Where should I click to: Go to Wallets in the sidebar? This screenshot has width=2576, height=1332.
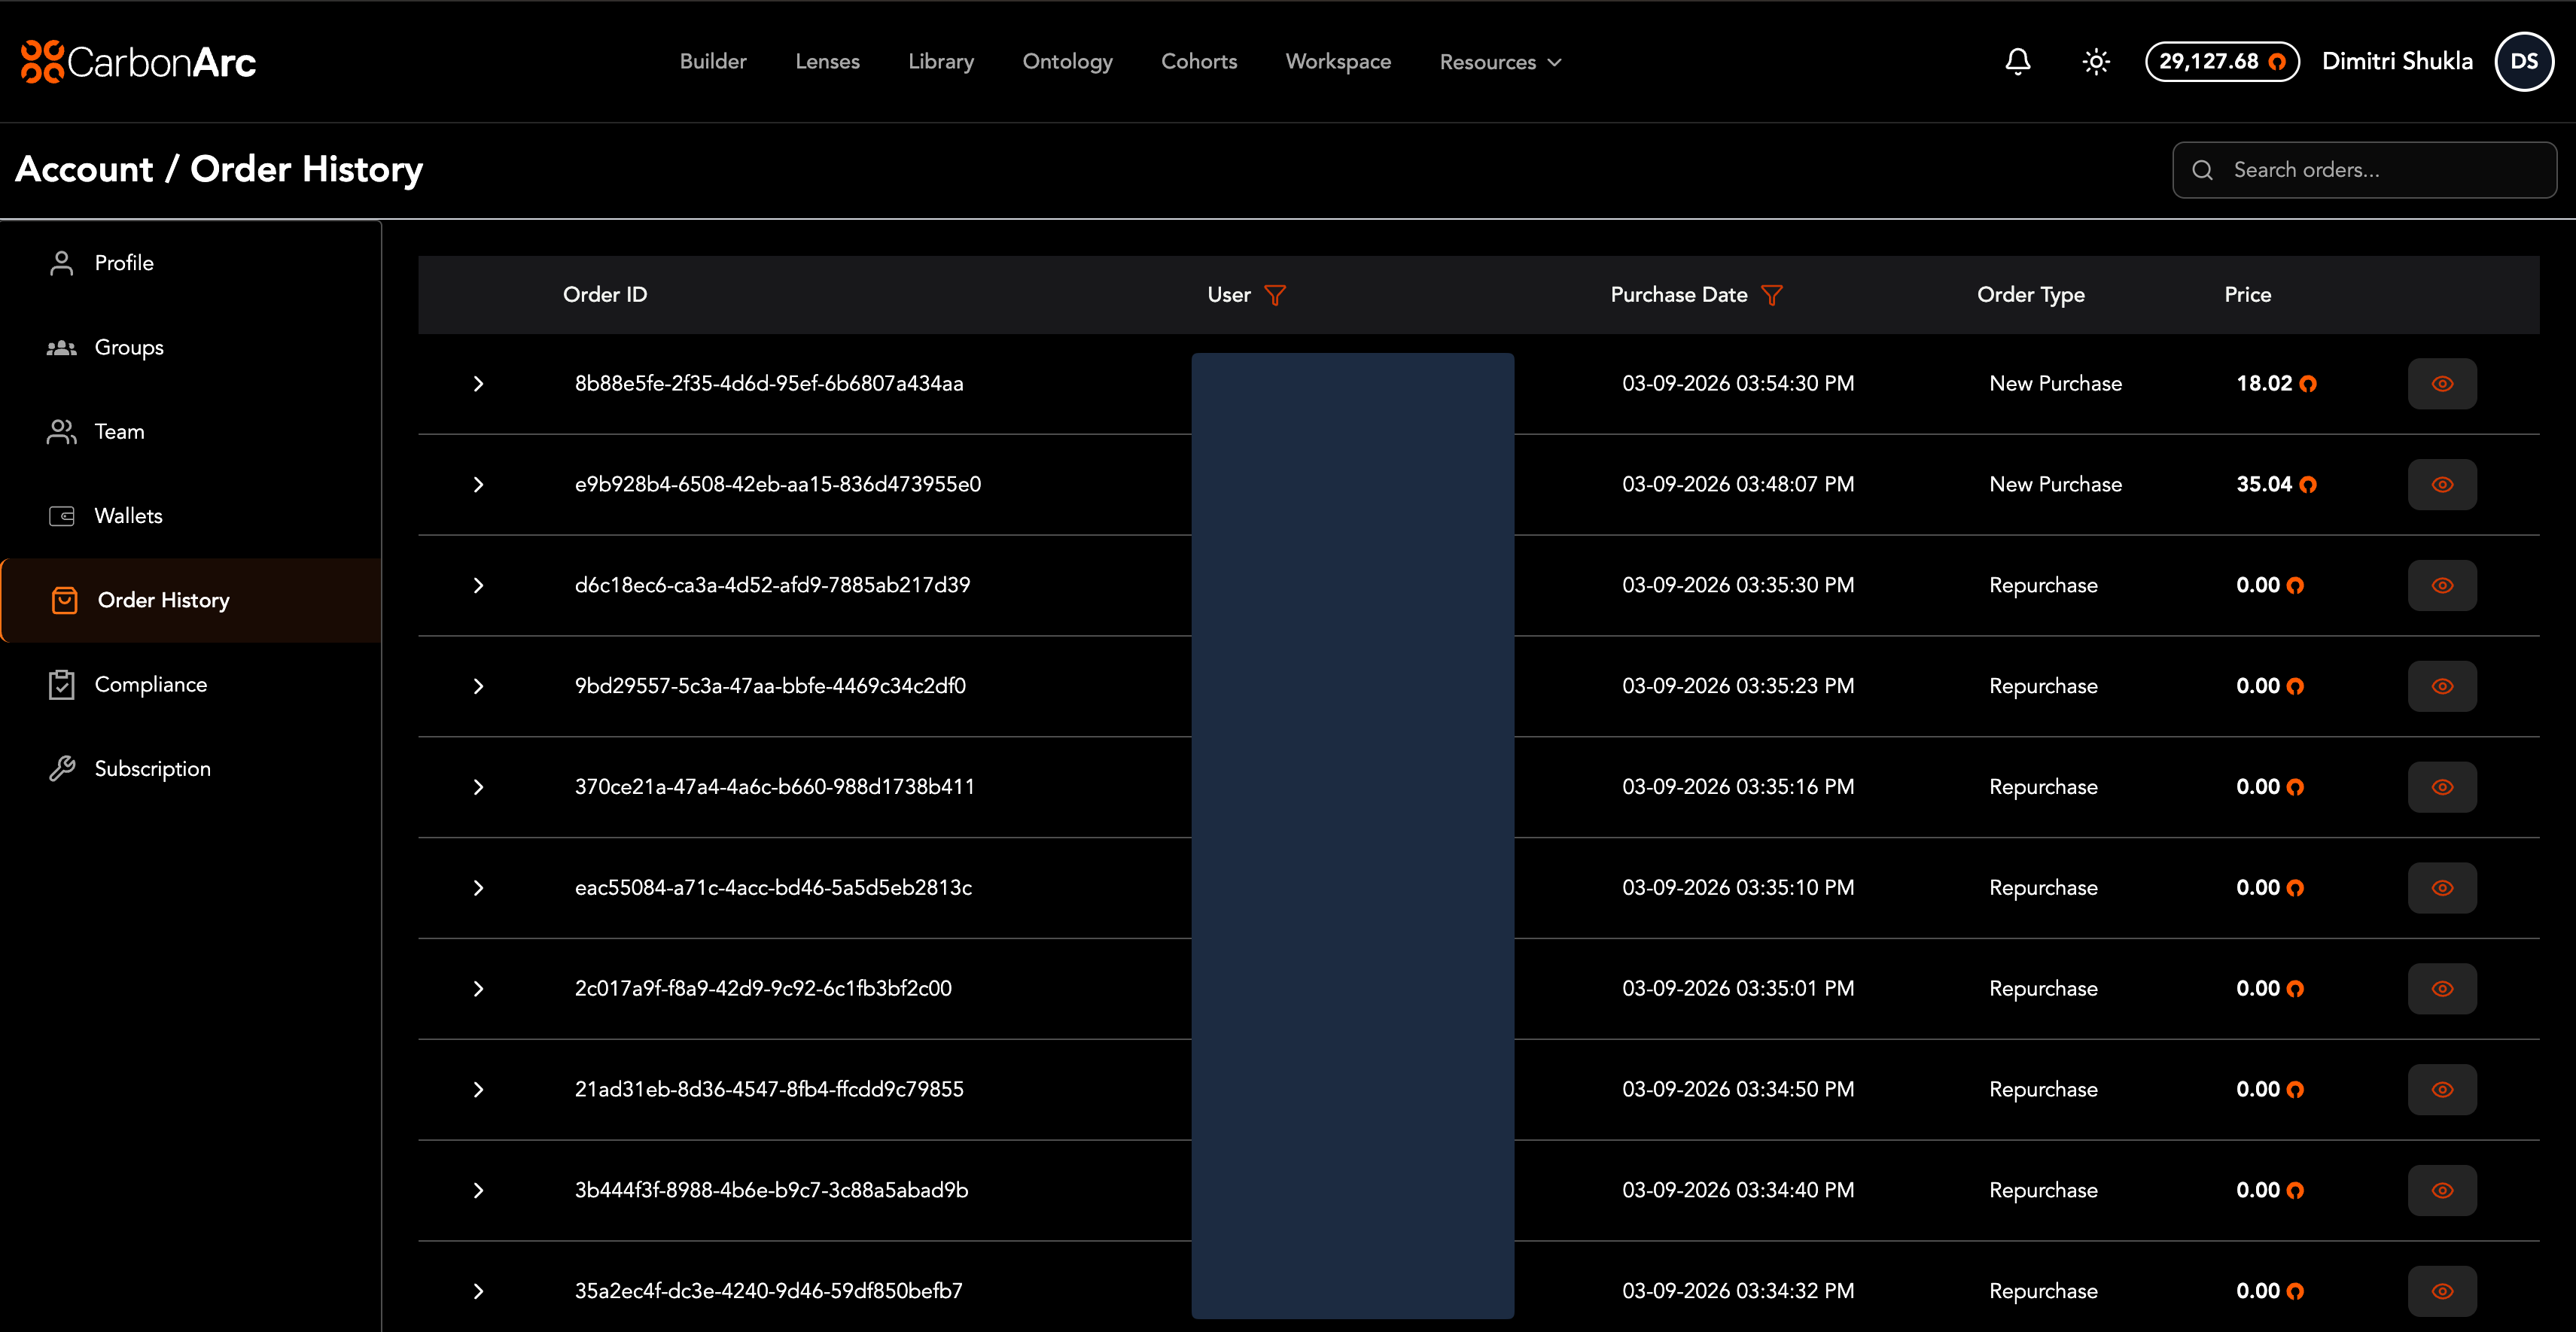click(128, 516)
